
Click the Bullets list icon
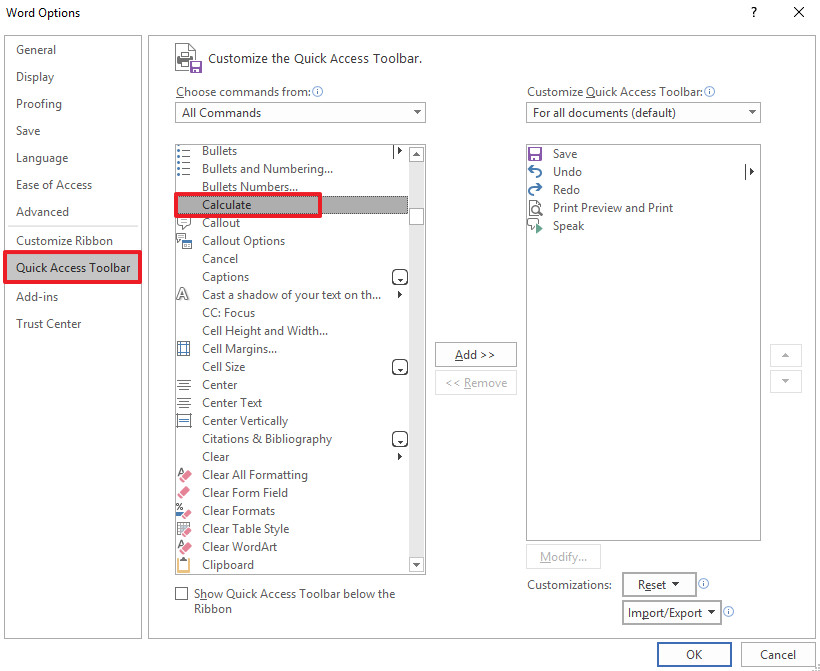tap(184, 151)
